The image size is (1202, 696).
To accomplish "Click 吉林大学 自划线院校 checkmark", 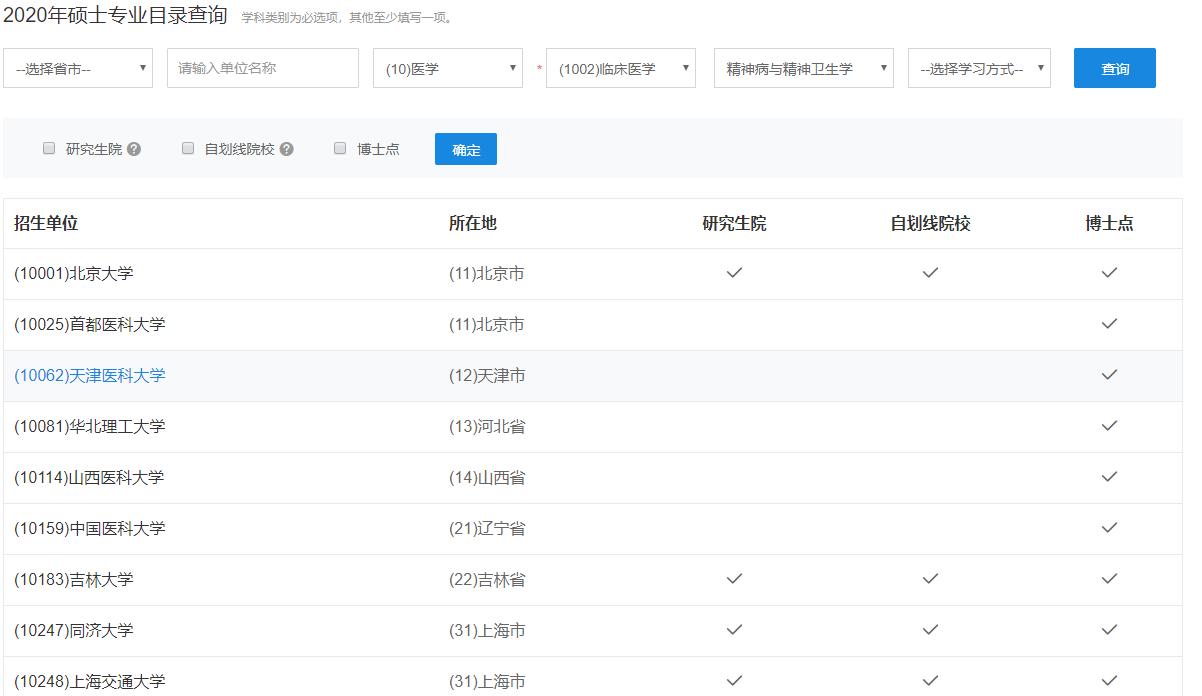I will pos(930,578).
